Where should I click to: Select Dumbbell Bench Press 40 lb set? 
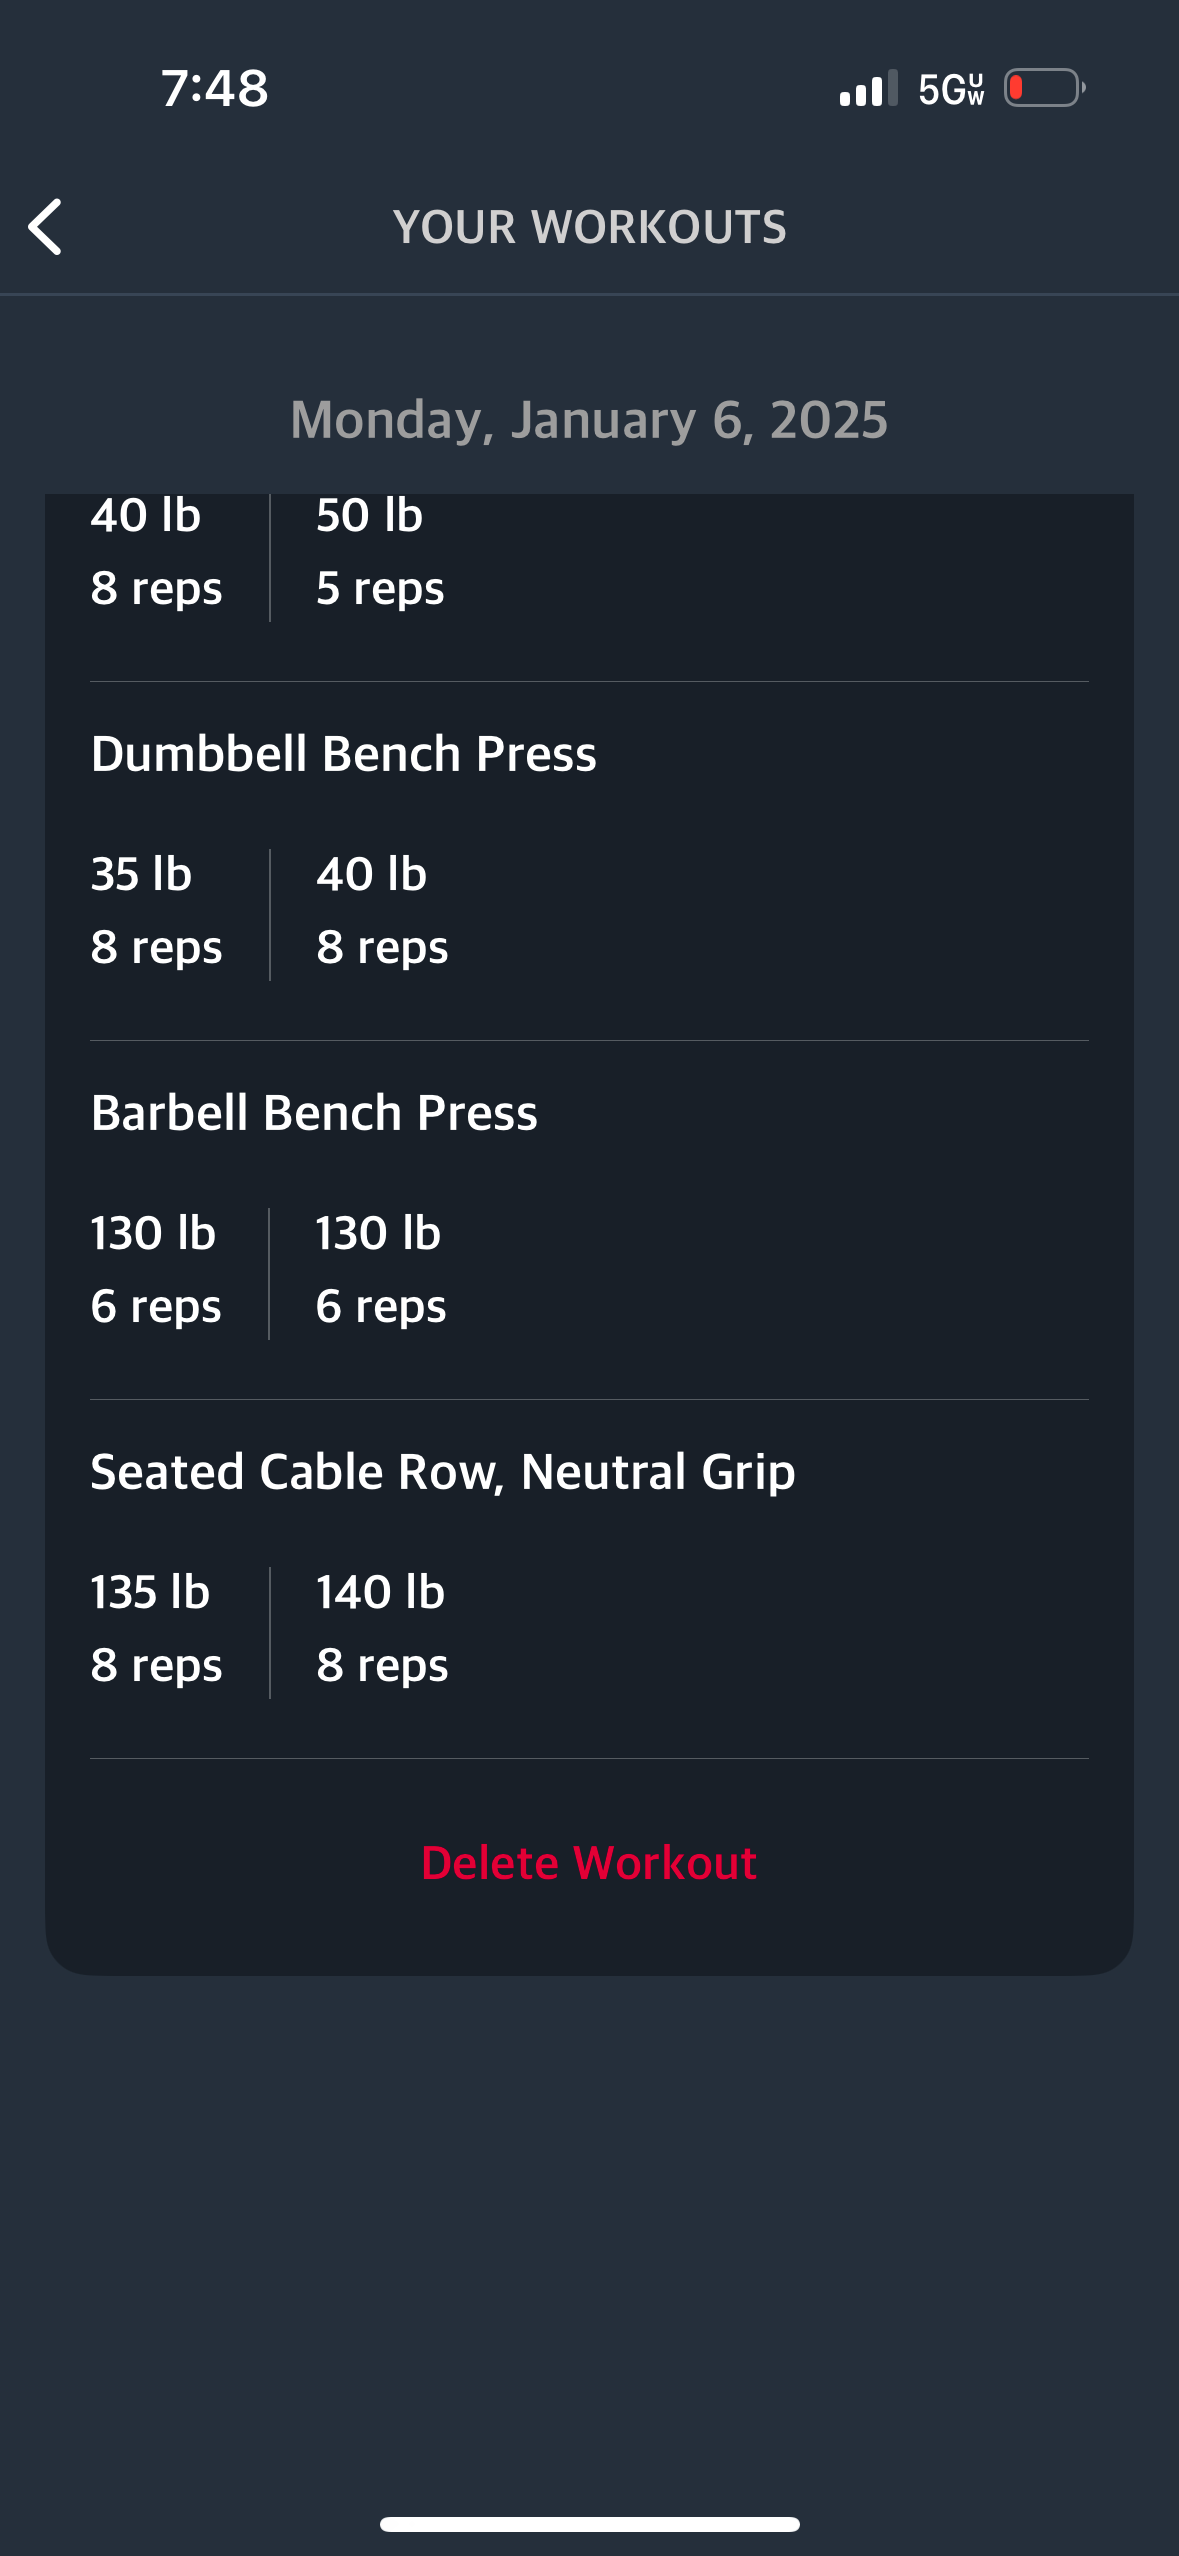click(382, 911)
